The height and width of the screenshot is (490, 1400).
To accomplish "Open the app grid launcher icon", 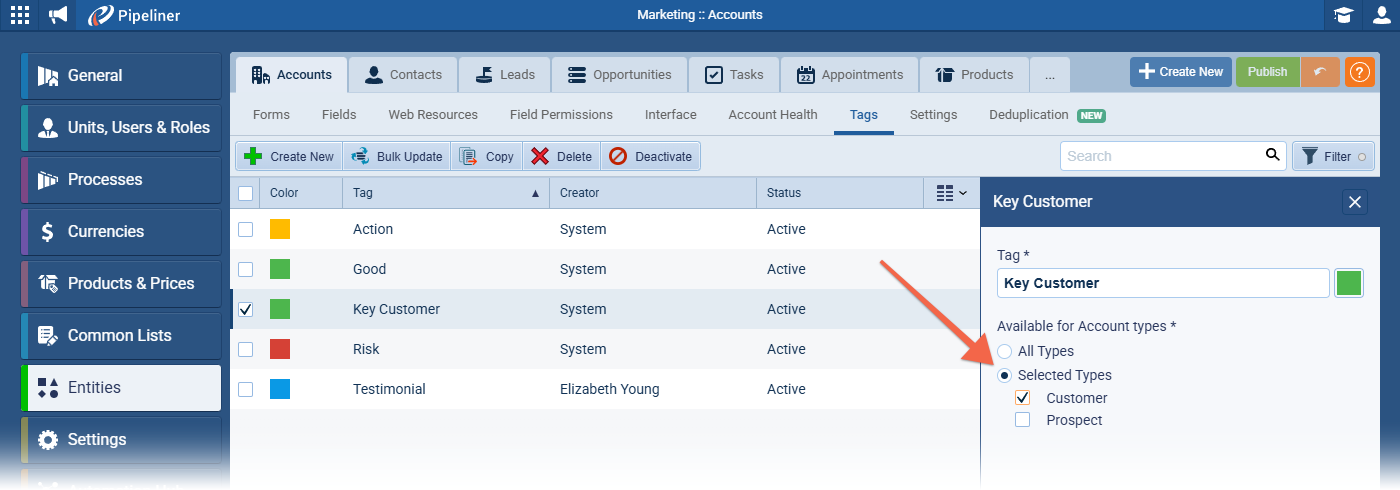I will pyautogui.click(x=20, y=15).
